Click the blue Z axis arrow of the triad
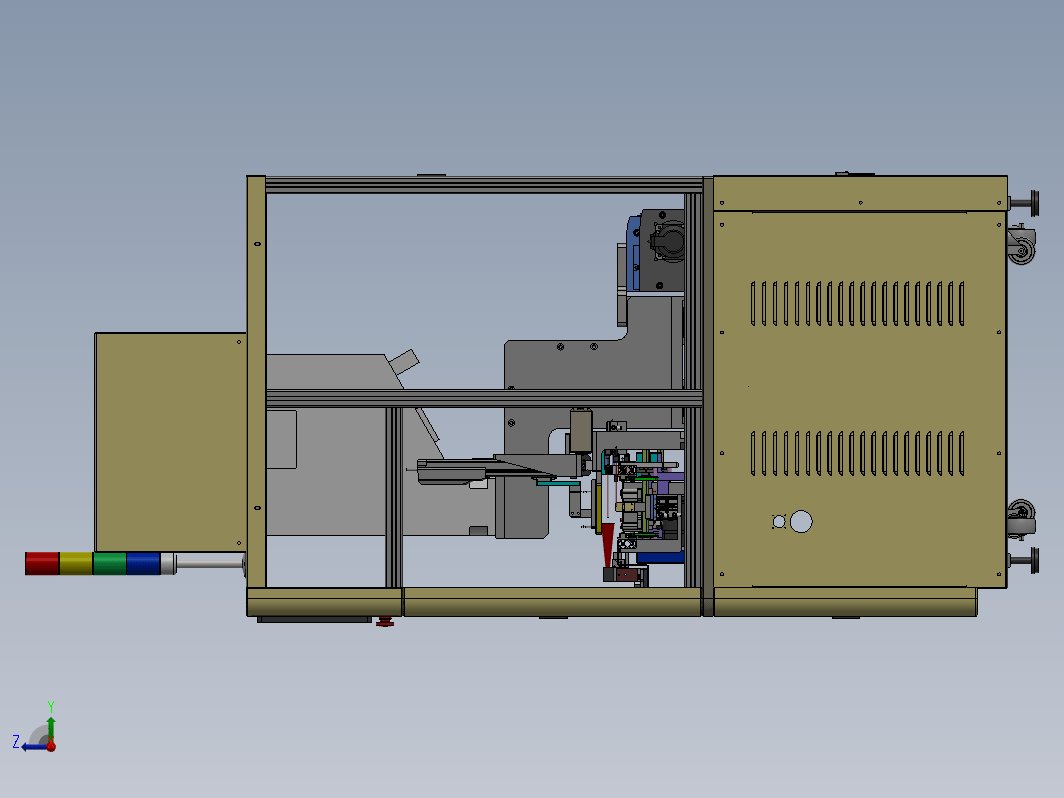The width and height of the screenshot is (1064, 798). point(33,747)
